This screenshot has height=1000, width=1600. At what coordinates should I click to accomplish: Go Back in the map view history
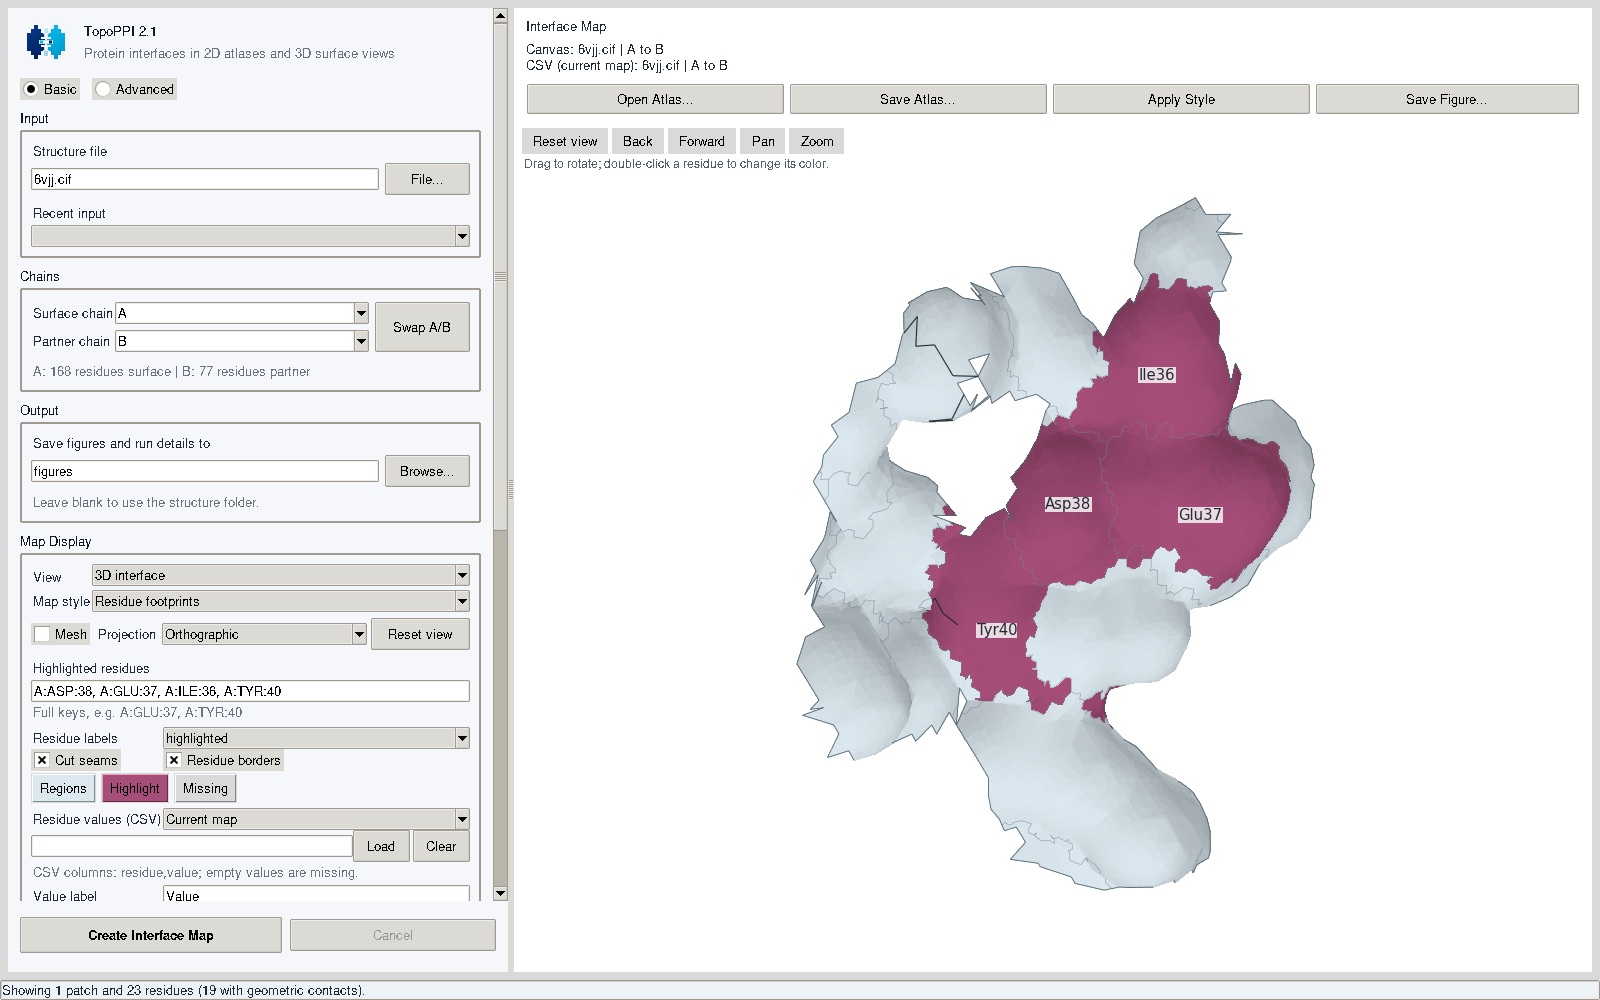point(638,141)
